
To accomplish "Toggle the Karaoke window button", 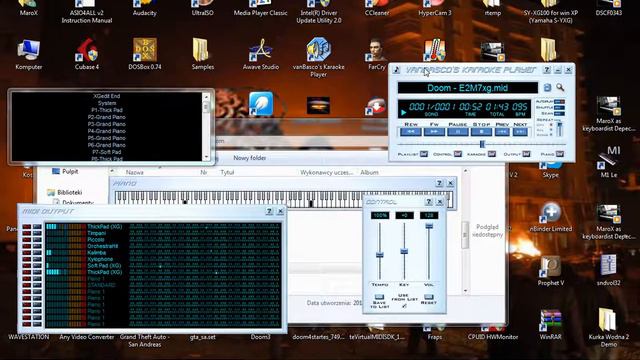I will (492, 154).
